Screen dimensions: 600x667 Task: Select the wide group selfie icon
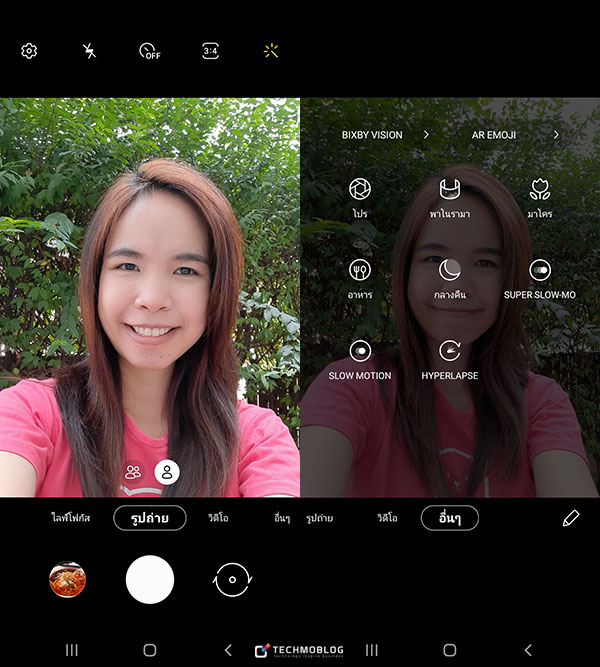[x=133, y=472]
